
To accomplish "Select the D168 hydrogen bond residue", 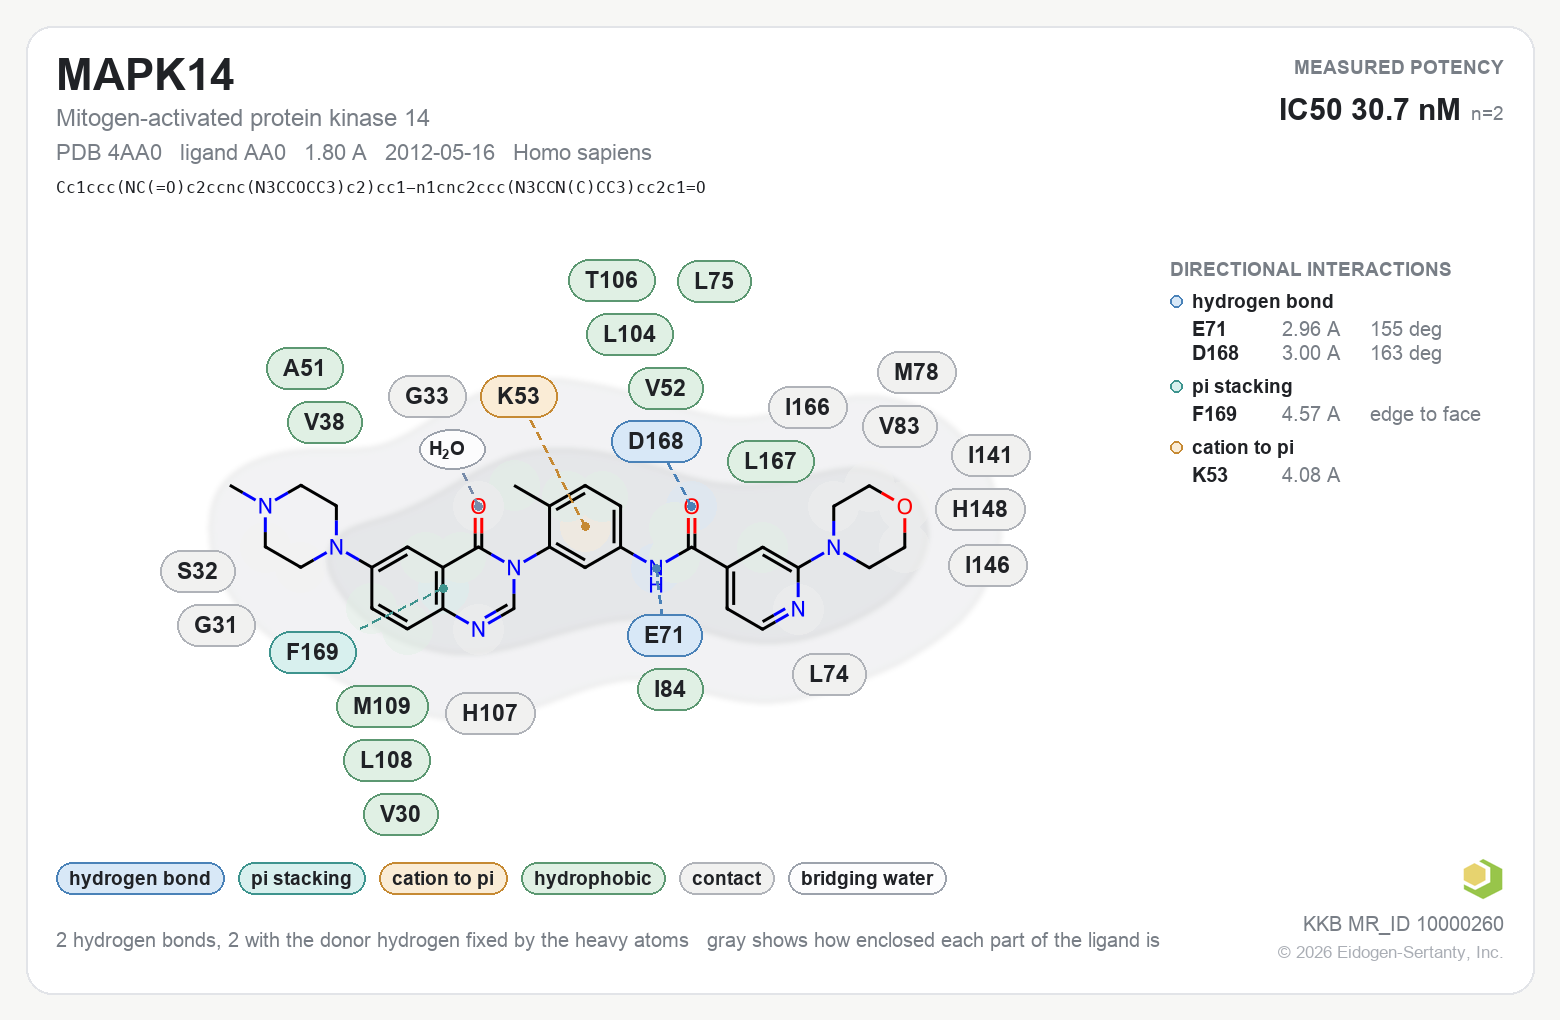I will (656, 441).
